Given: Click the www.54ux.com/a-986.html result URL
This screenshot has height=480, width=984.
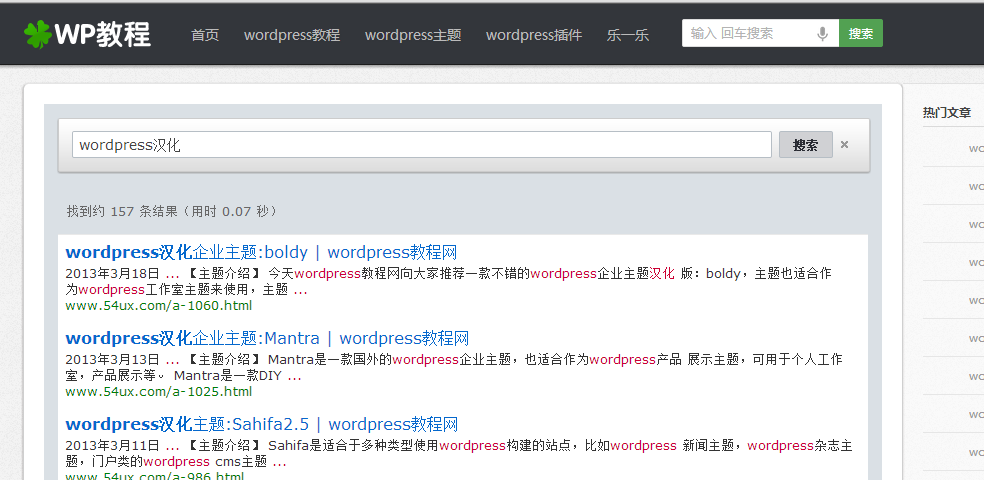Looking at the screenshot, I should point(154,476).
